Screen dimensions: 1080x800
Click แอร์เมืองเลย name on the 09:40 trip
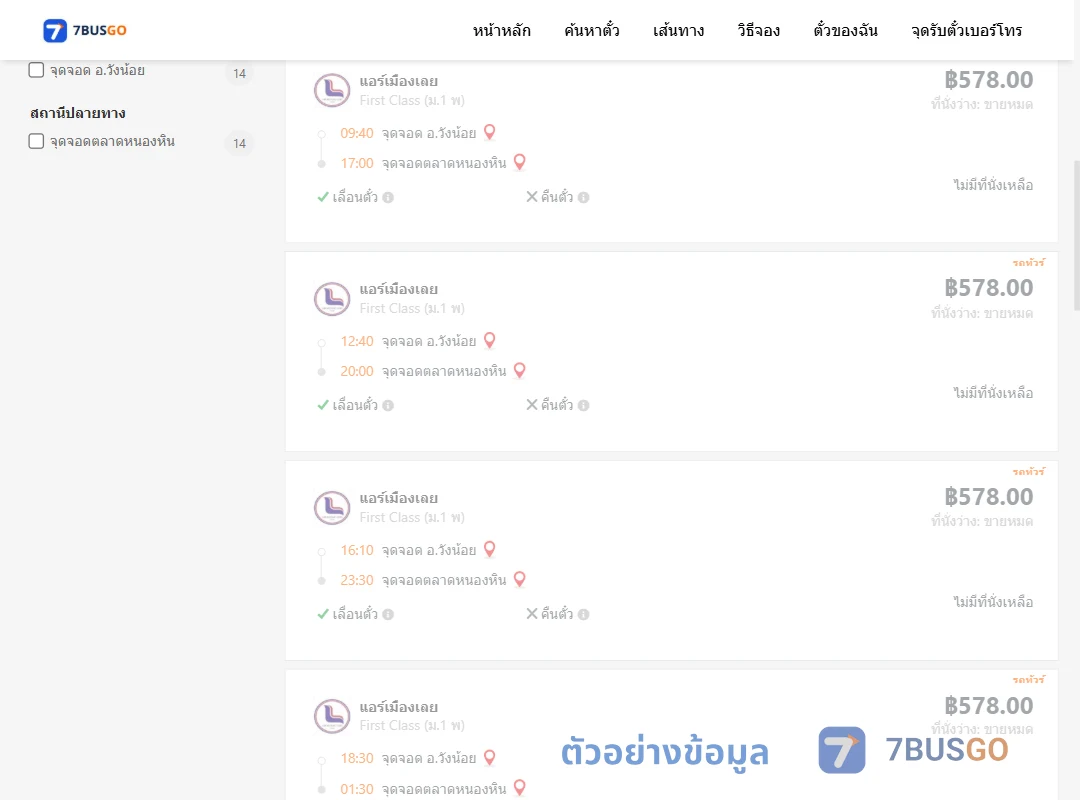point(399,81)
